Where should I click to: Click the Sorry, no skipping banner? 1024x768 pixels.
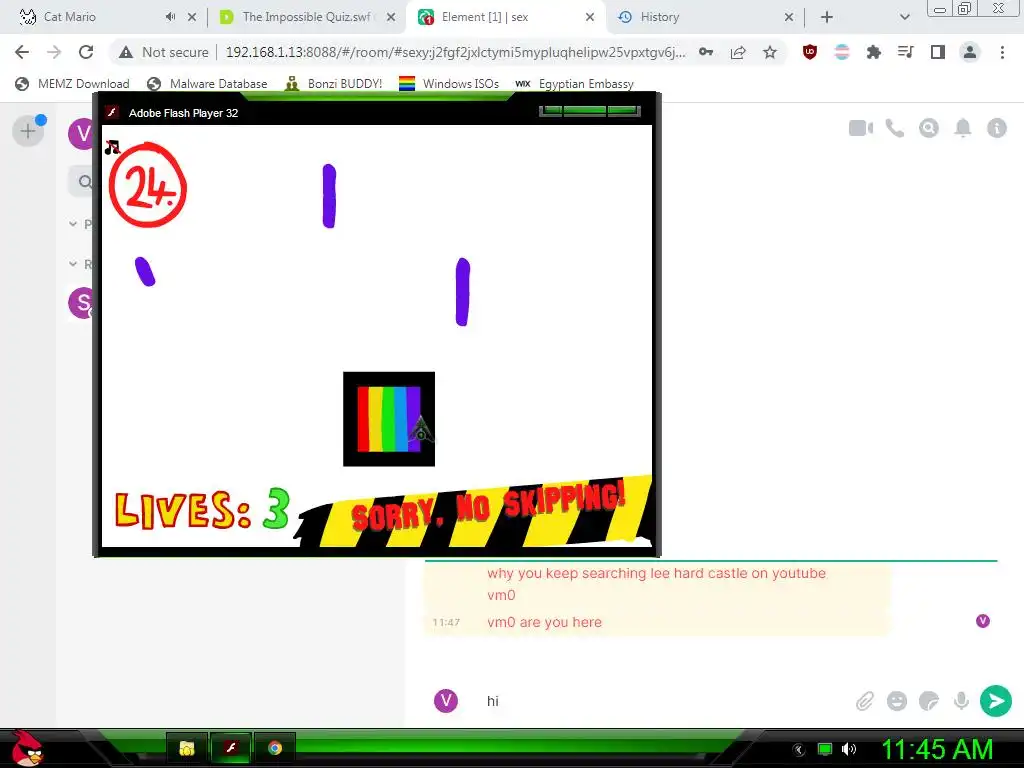point(475,513)
